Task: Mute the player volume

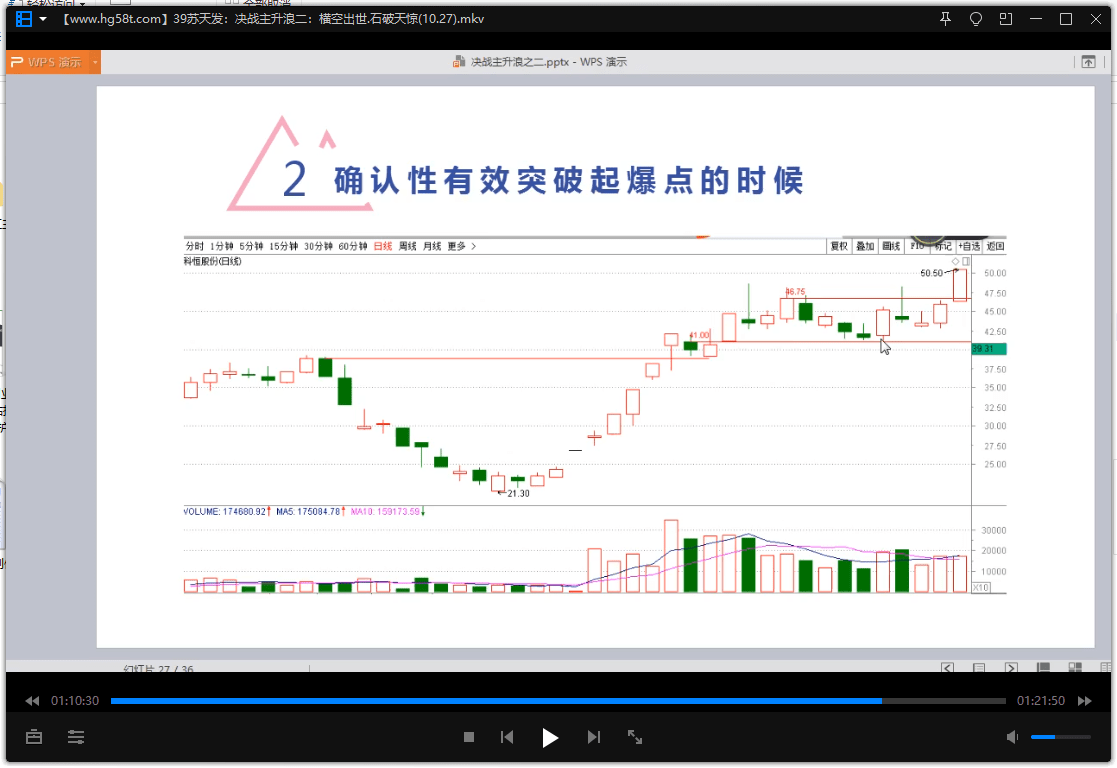Action: click(1012, 737)
